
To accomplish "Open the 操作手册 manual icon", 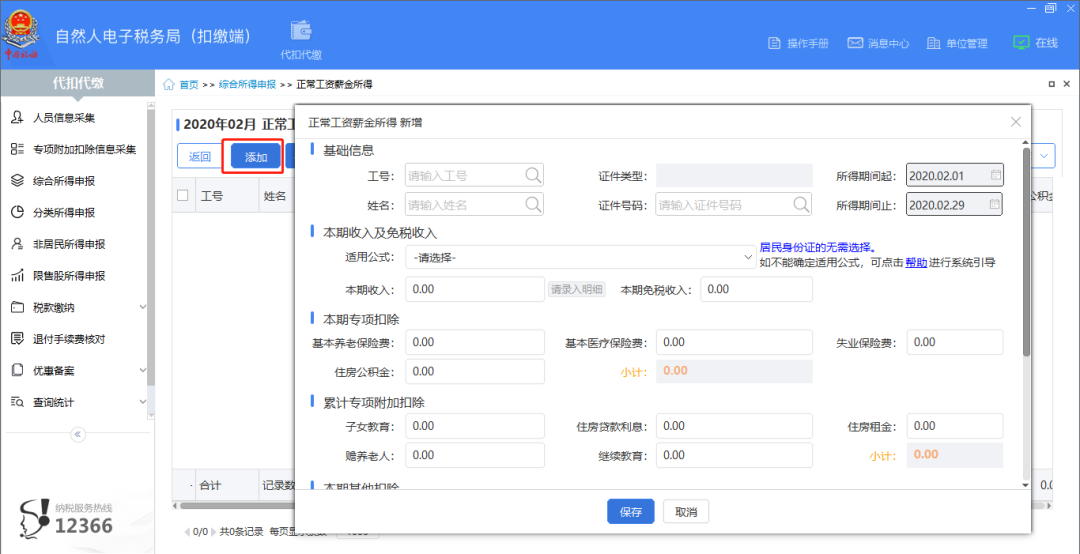I will [x=773, y=43].
